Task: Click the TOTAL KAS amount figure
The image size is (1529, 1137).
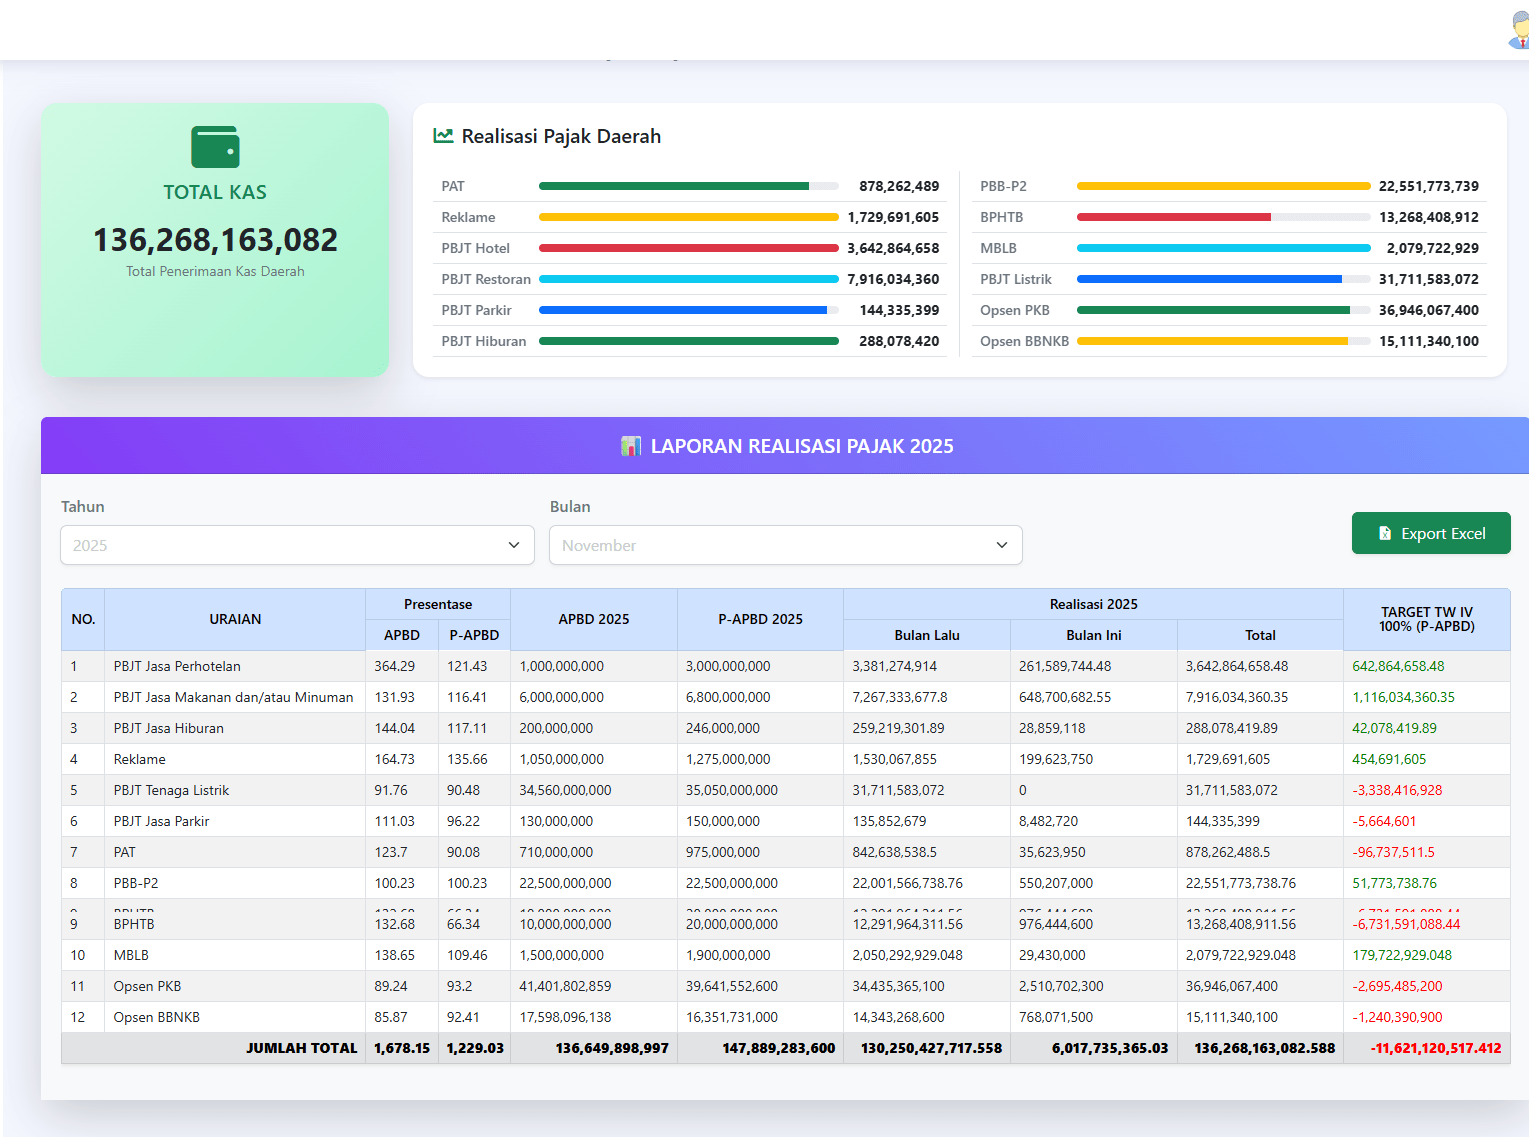Action: tap(214, 240)
